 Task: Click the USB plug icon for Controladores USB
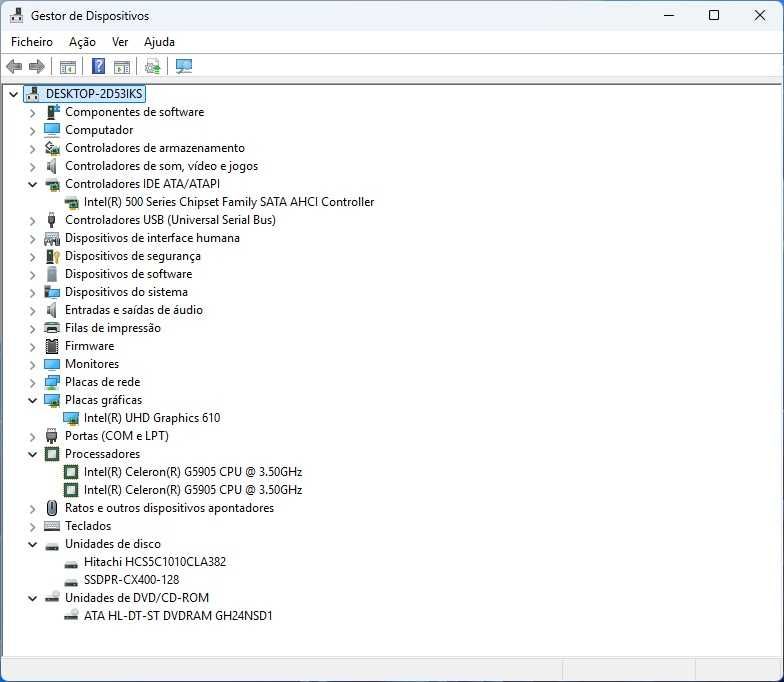(x=52, y=220)
